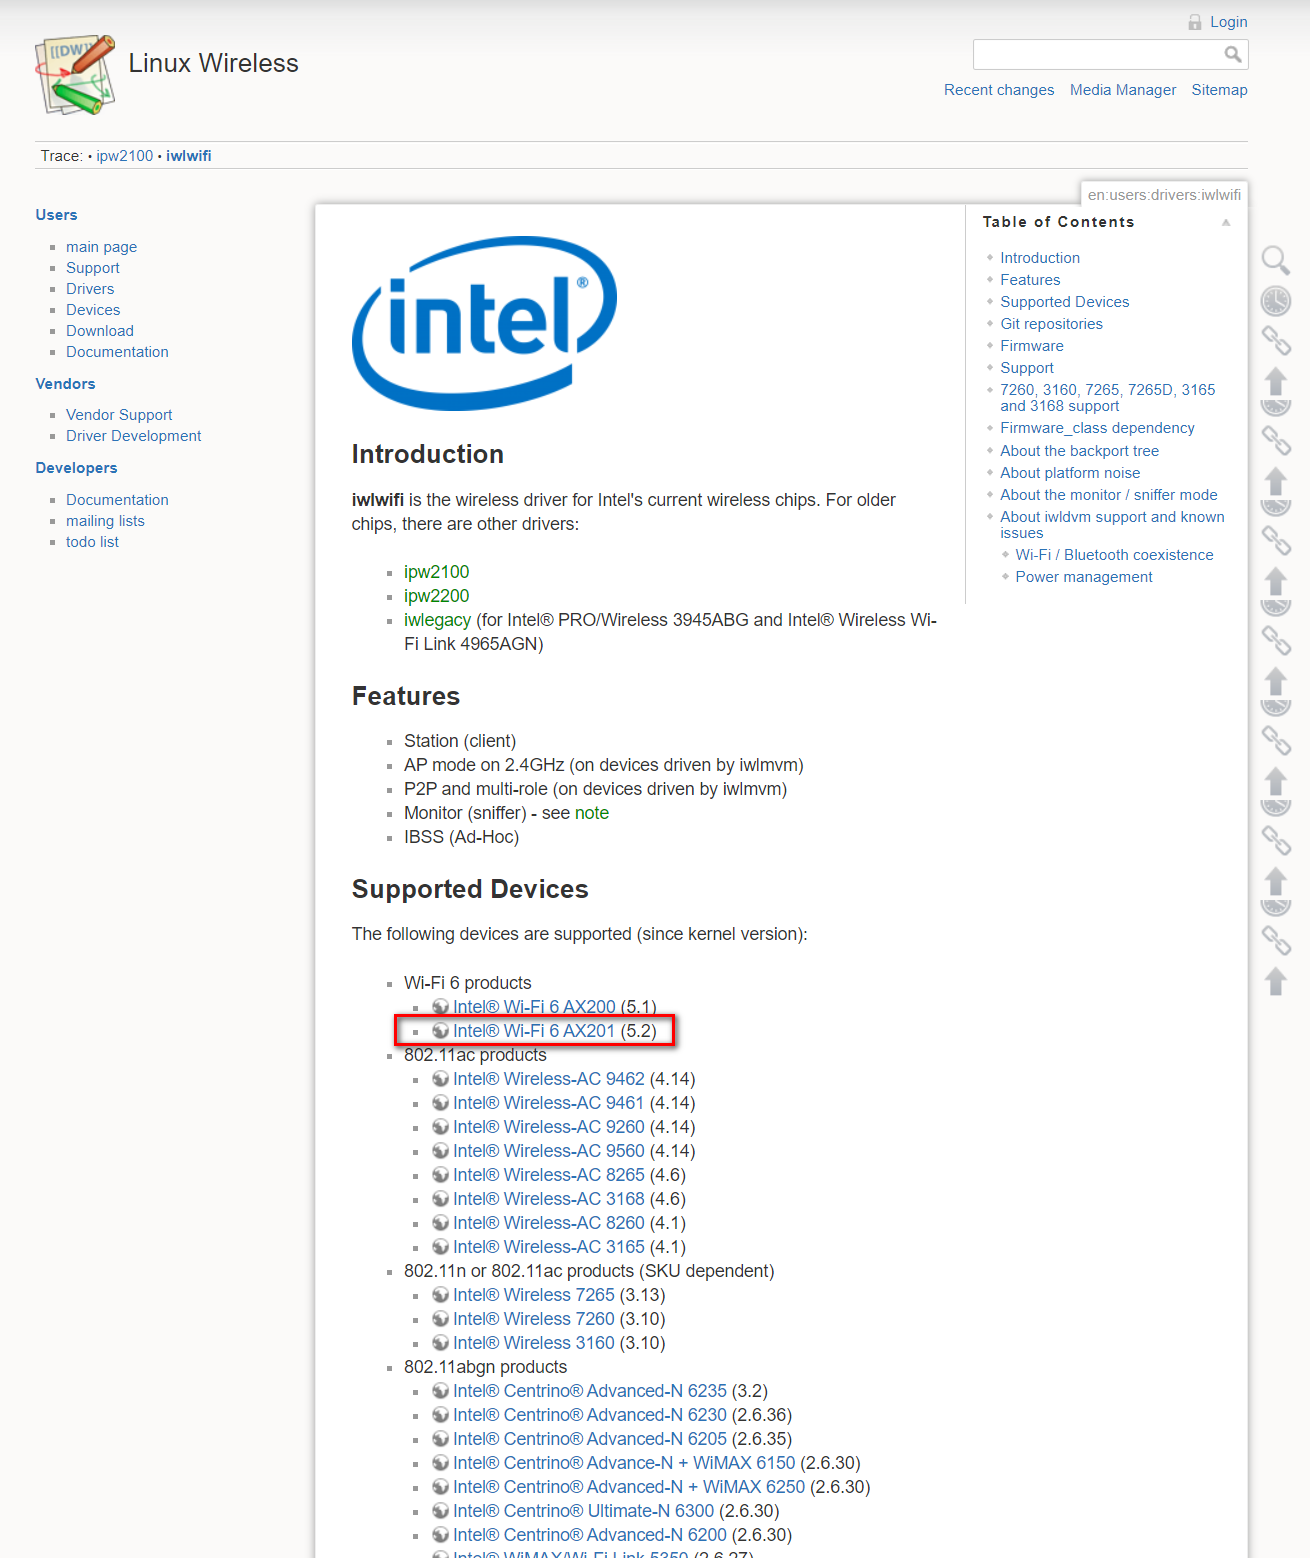
Task: Open Old Revisions via the clock icon
Action: [x=1276, y=301]
